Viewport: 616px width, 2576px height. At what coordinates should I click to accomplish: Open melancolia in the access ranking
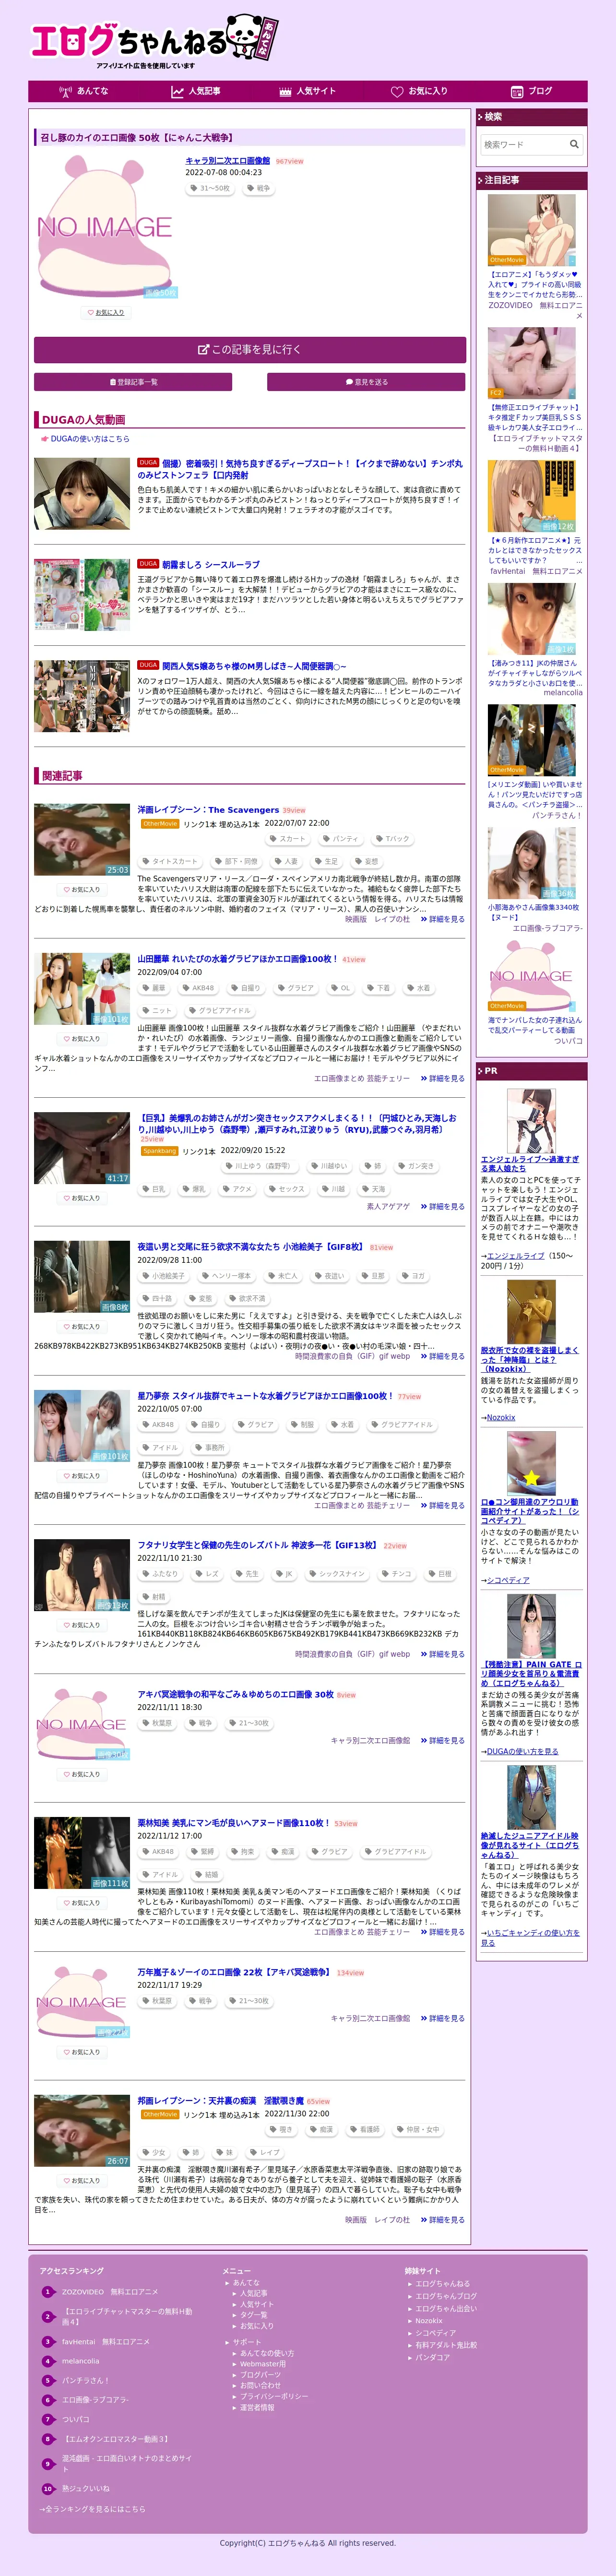(x=81, y=2361)
